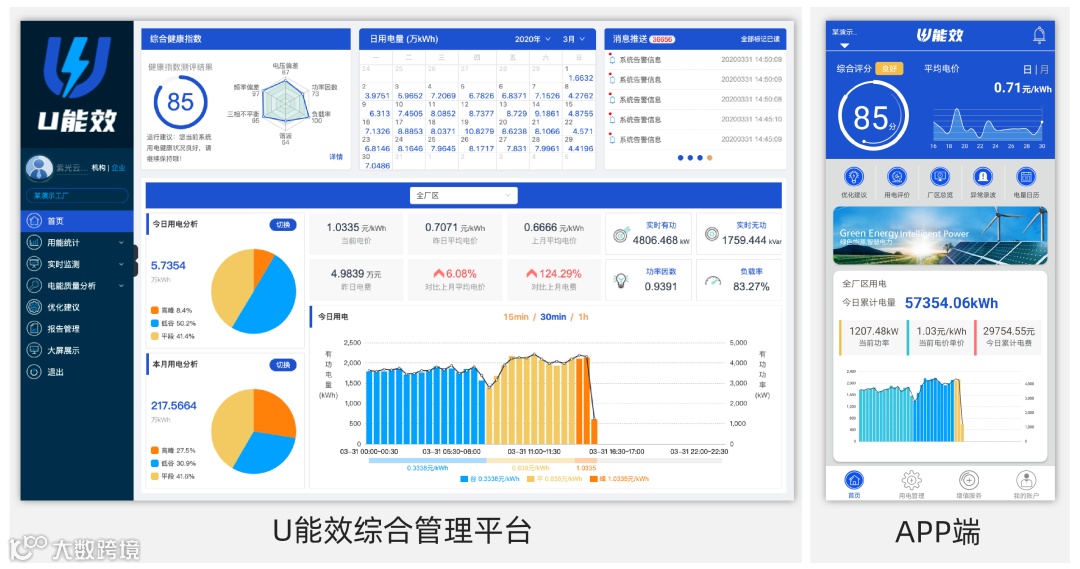Open the 全厂区 zone dropdown
The image size is (1080, 569).
click(464, 196)
